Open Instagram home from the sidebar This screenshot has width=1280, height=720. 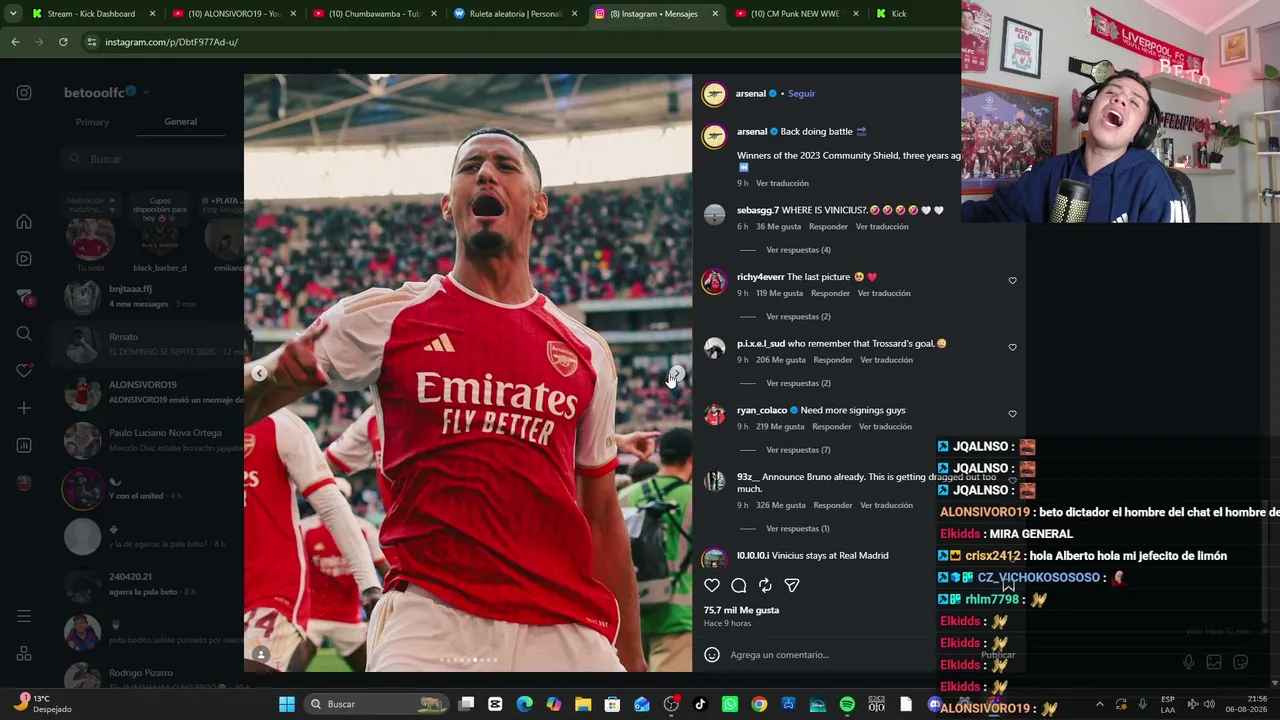24,222
